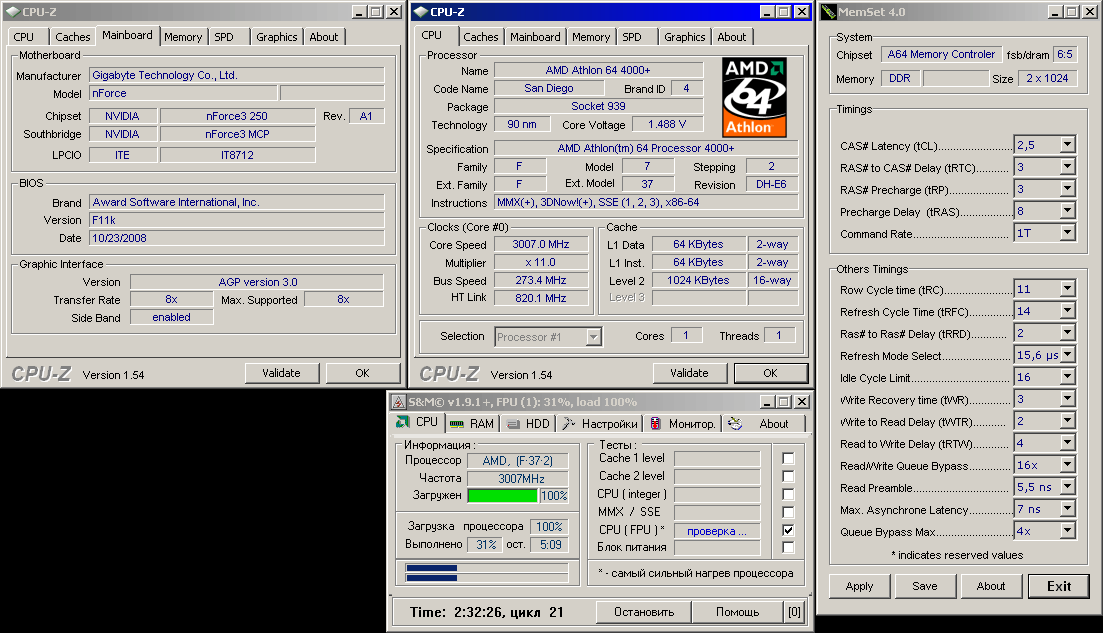Viewport: 1103px width, 633px height.
Task: Open Read/Write Queue Bypass dropdown
Action: pos(1067,465)
